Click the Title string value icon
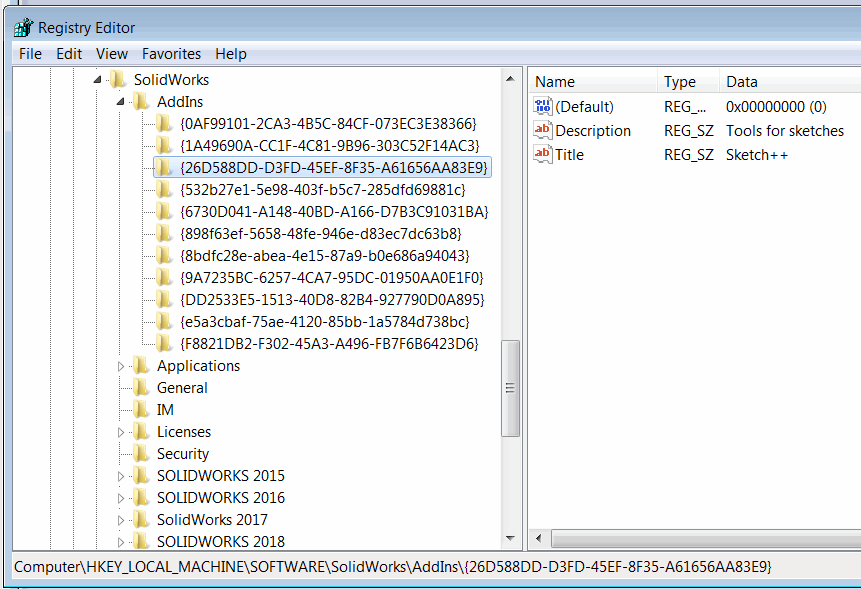 (x=543, y=154)
